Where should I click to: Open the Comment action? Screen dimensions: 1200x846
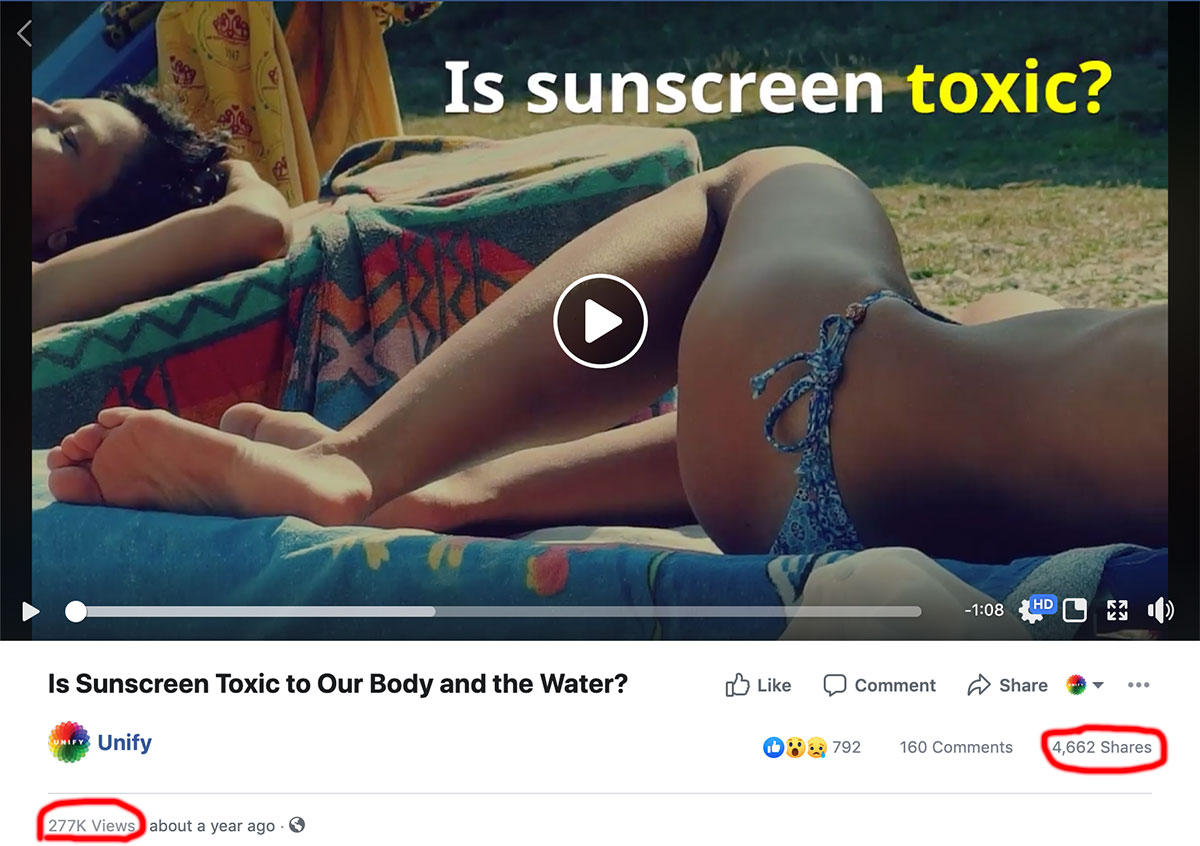(x=879, y=685)
